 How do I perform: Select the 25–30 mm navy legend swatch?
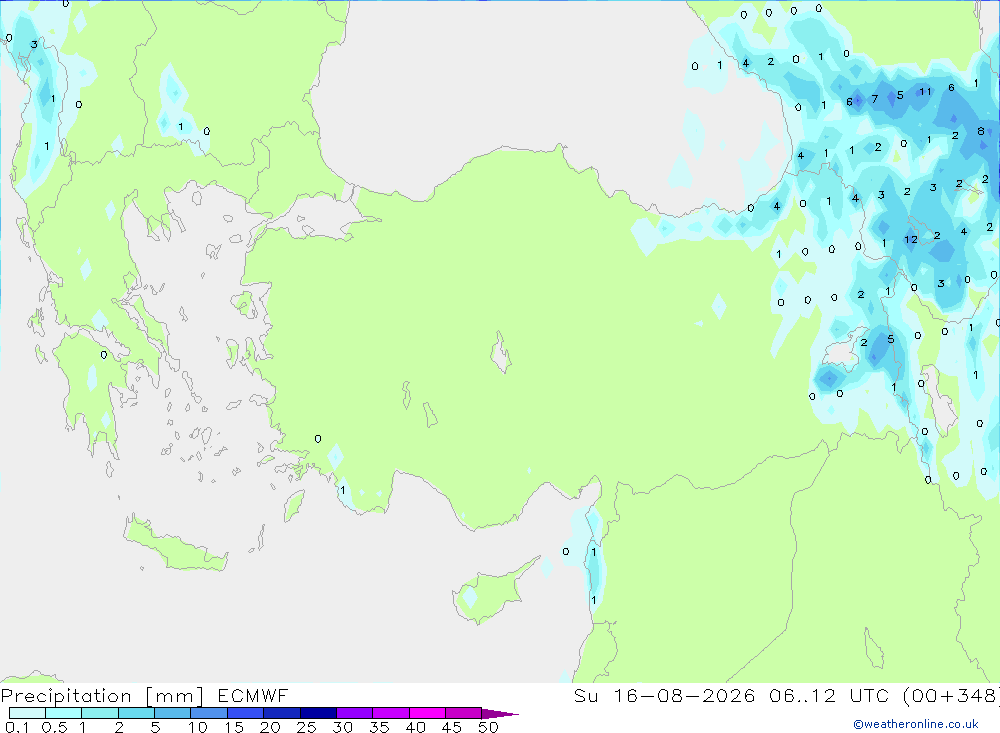tap(318, 713)
